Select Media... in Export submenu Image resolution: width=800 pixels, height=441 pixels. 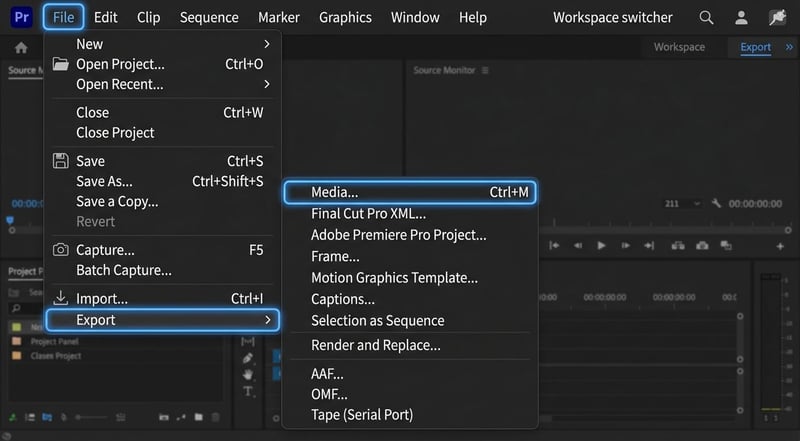(410, 192)
